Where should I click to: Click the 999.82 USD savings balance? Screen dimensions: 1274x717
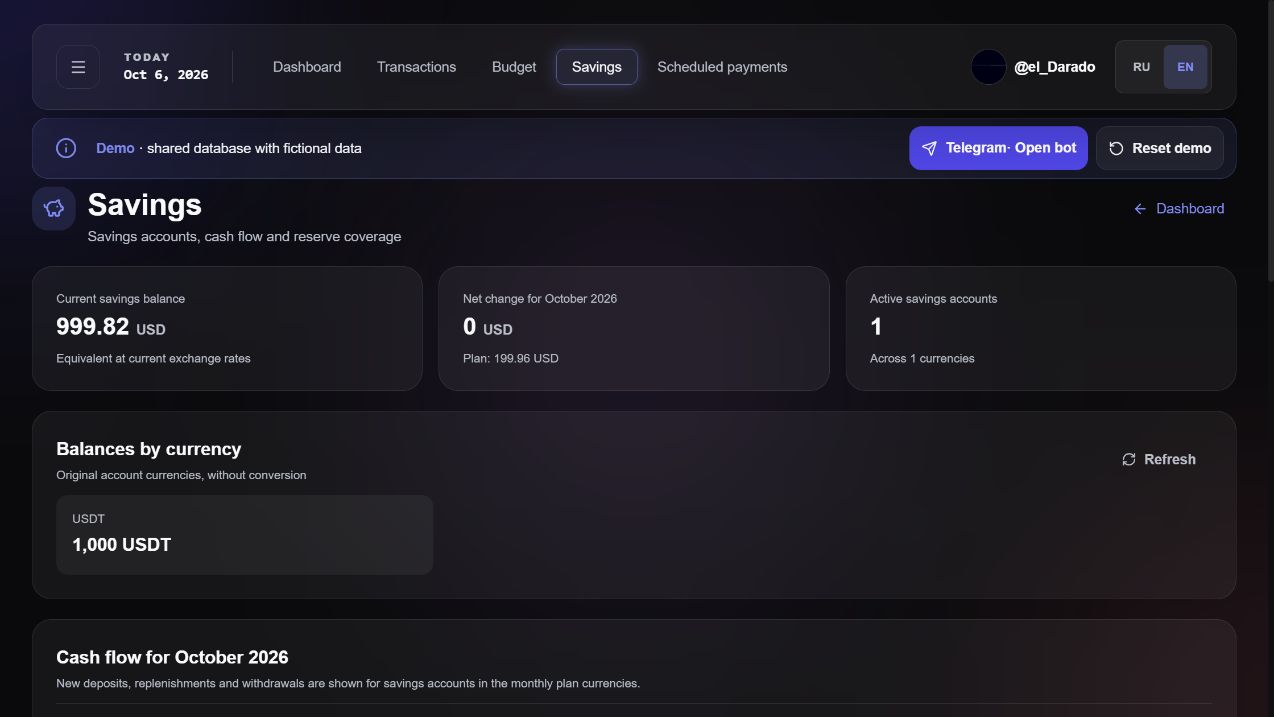tap(111, 327)
